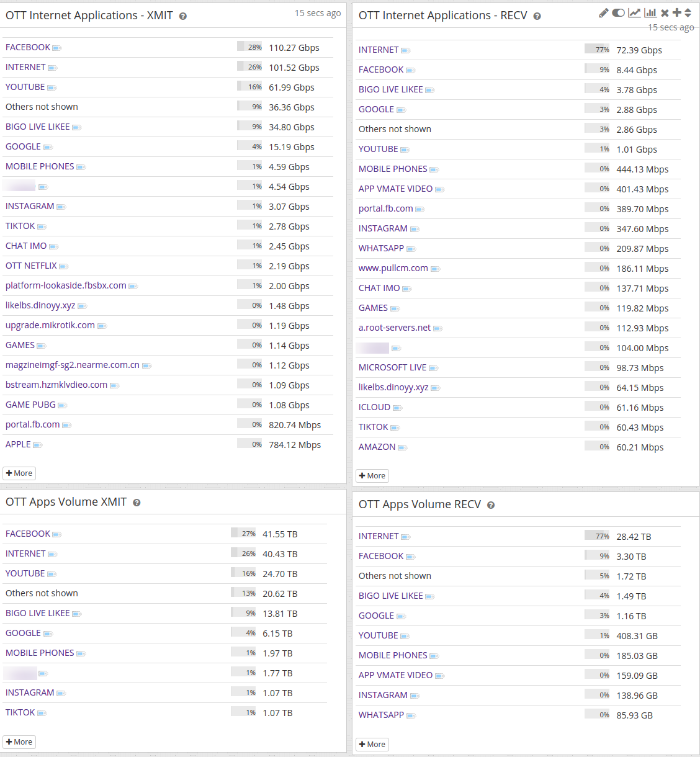Click tag icon next to YOUTUBE 61.99 Gbps
The height and width of the screenshot is (757, 700).
coord(52,87)
